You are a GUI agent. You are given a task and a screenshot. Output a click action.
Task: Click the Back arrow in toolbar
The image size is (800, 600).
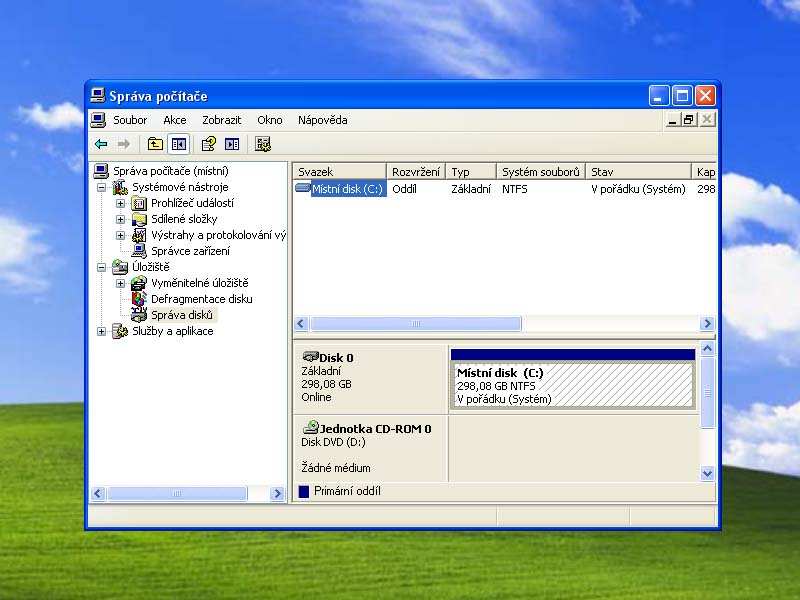tap(101, 144)
